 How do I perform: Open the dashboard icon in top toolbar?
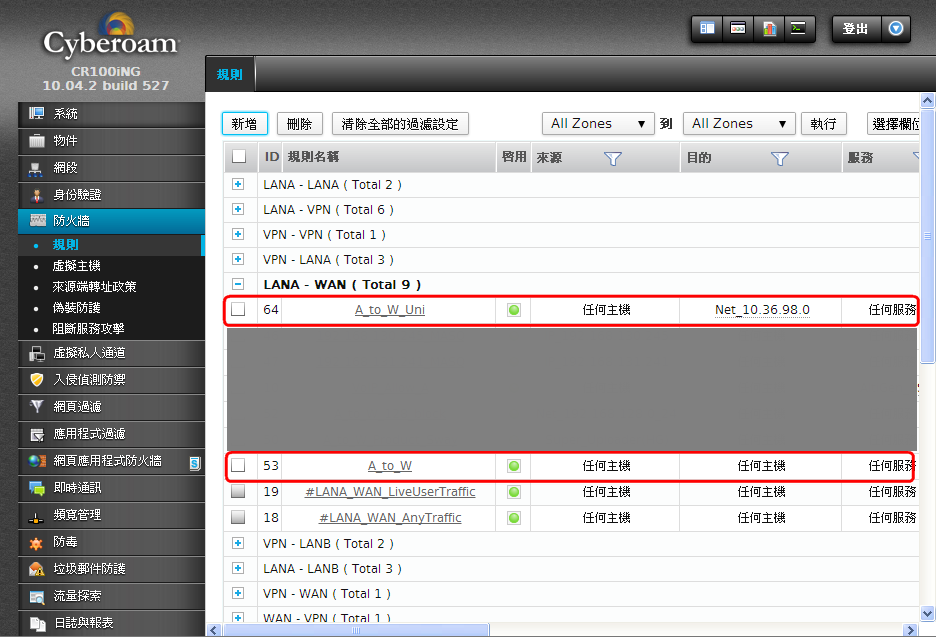707,28
